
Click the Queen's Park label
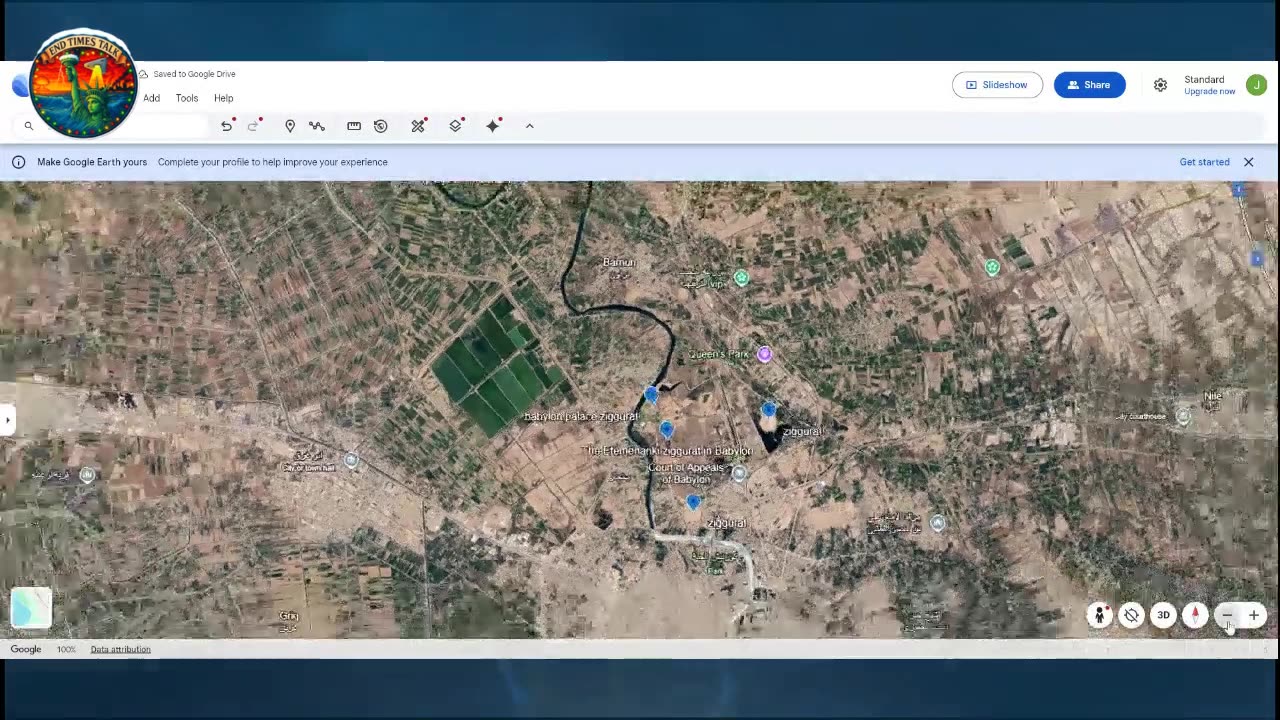coord(719,354)
